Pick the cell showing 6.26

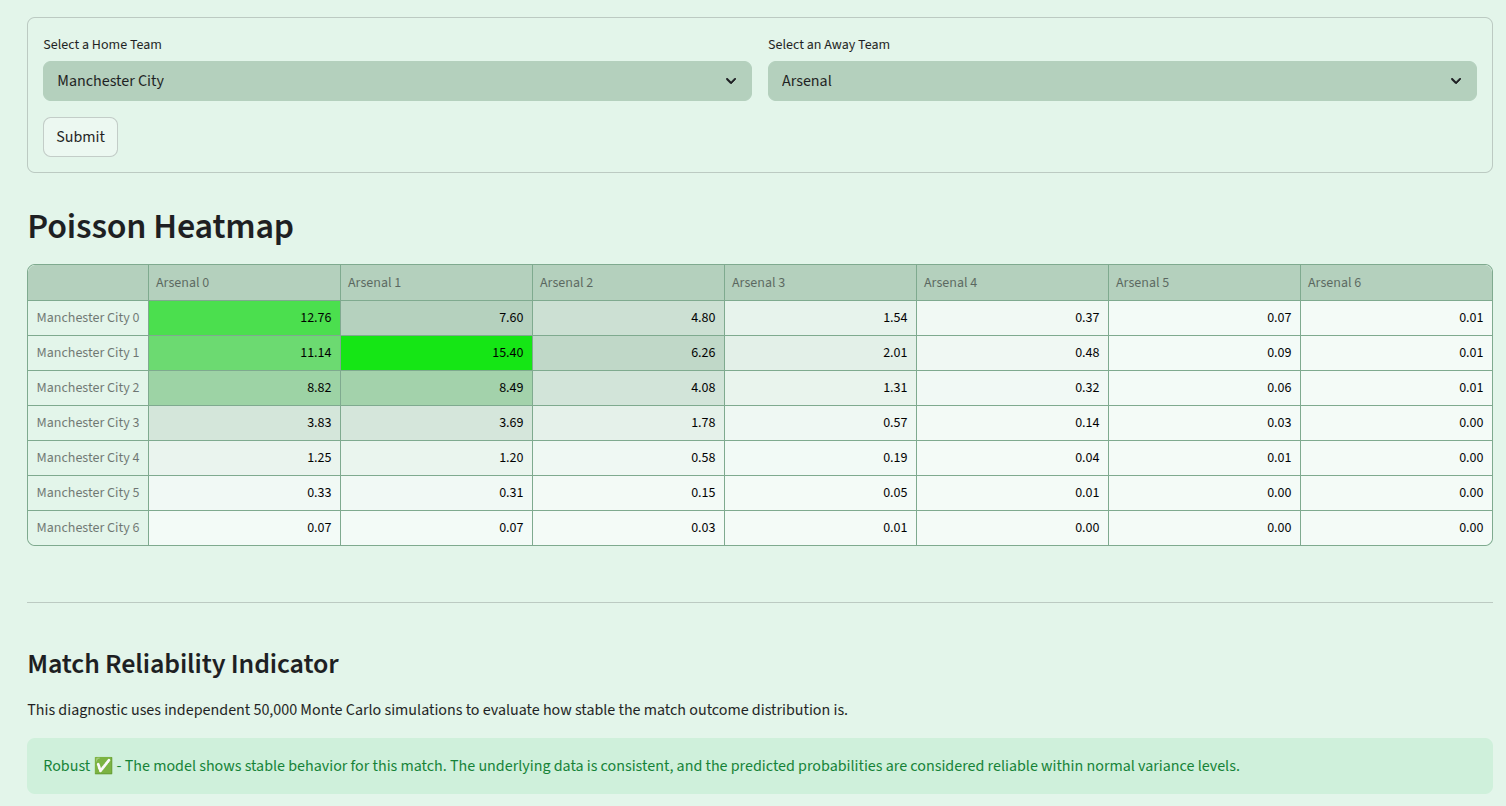pyautogui.click(x=628, y=353)
